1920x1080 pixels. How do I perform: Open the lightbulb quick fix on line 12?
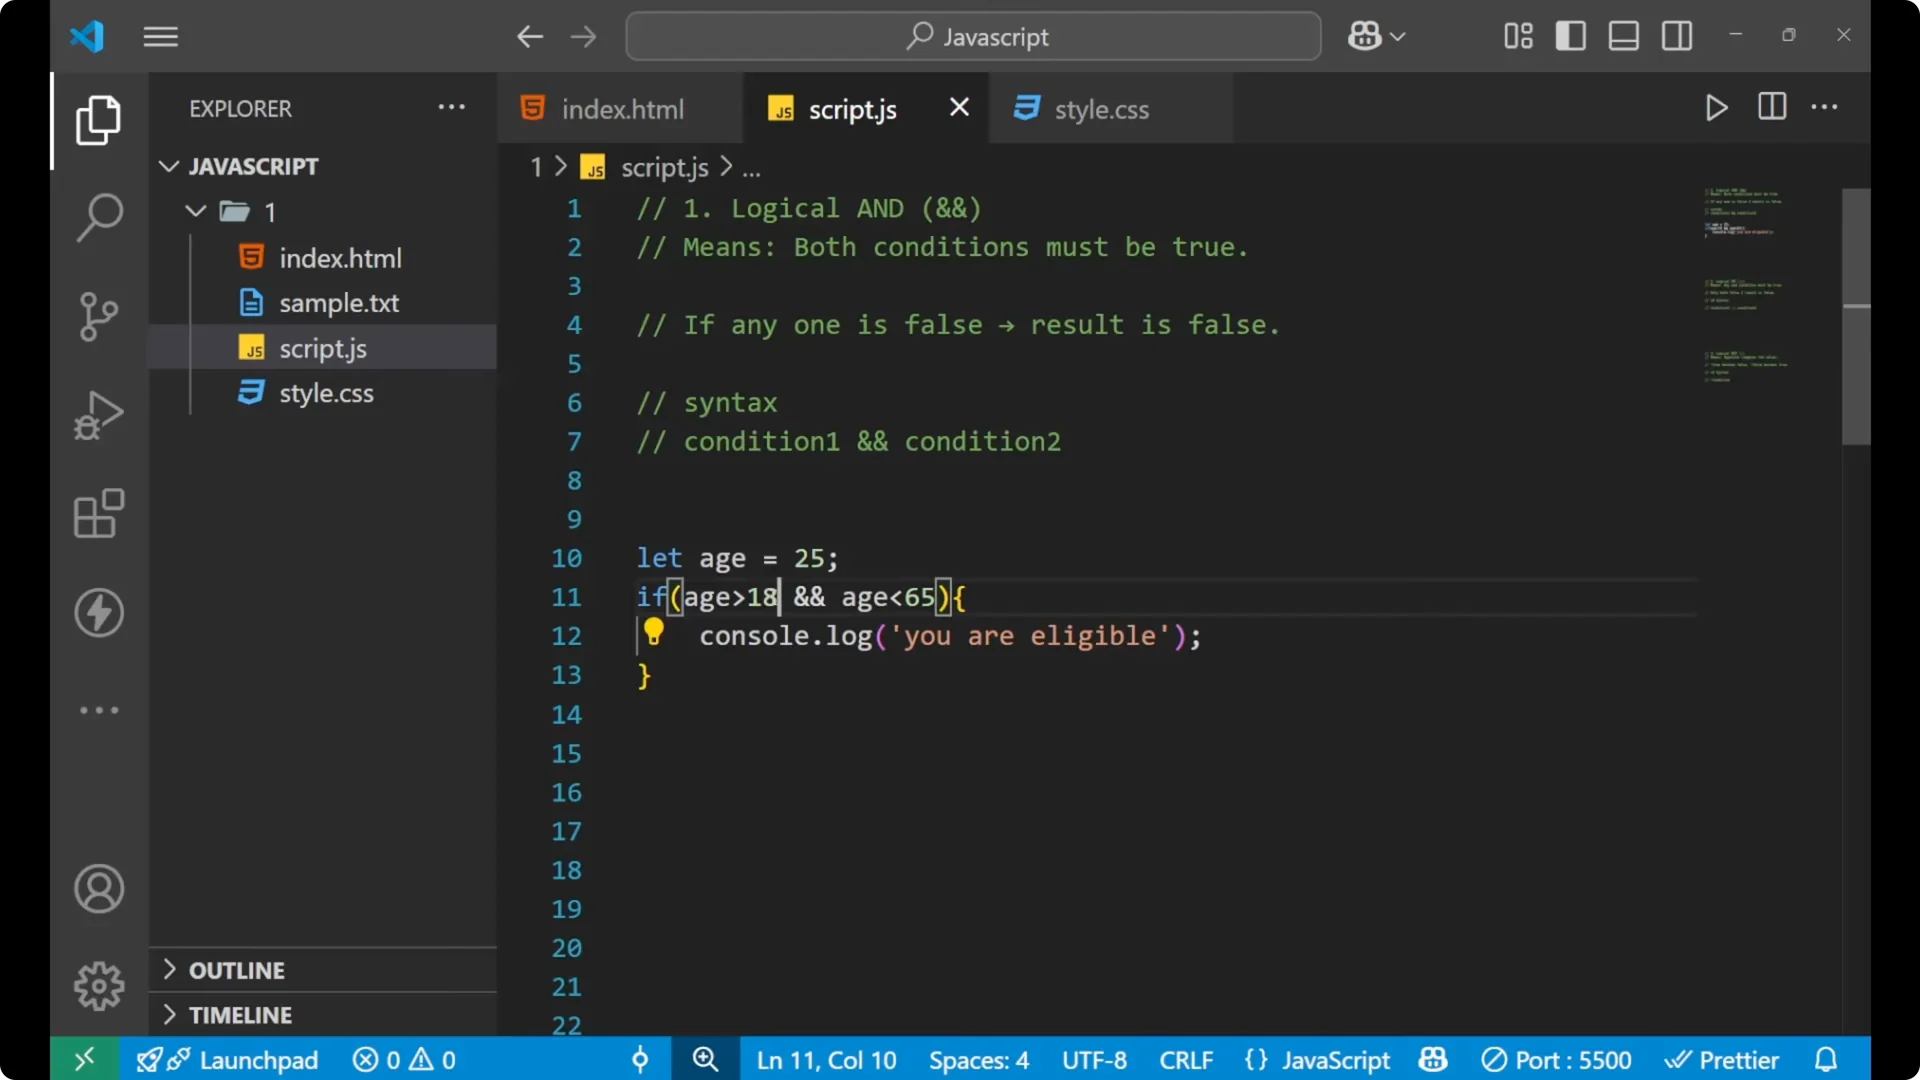coord(655,633)
